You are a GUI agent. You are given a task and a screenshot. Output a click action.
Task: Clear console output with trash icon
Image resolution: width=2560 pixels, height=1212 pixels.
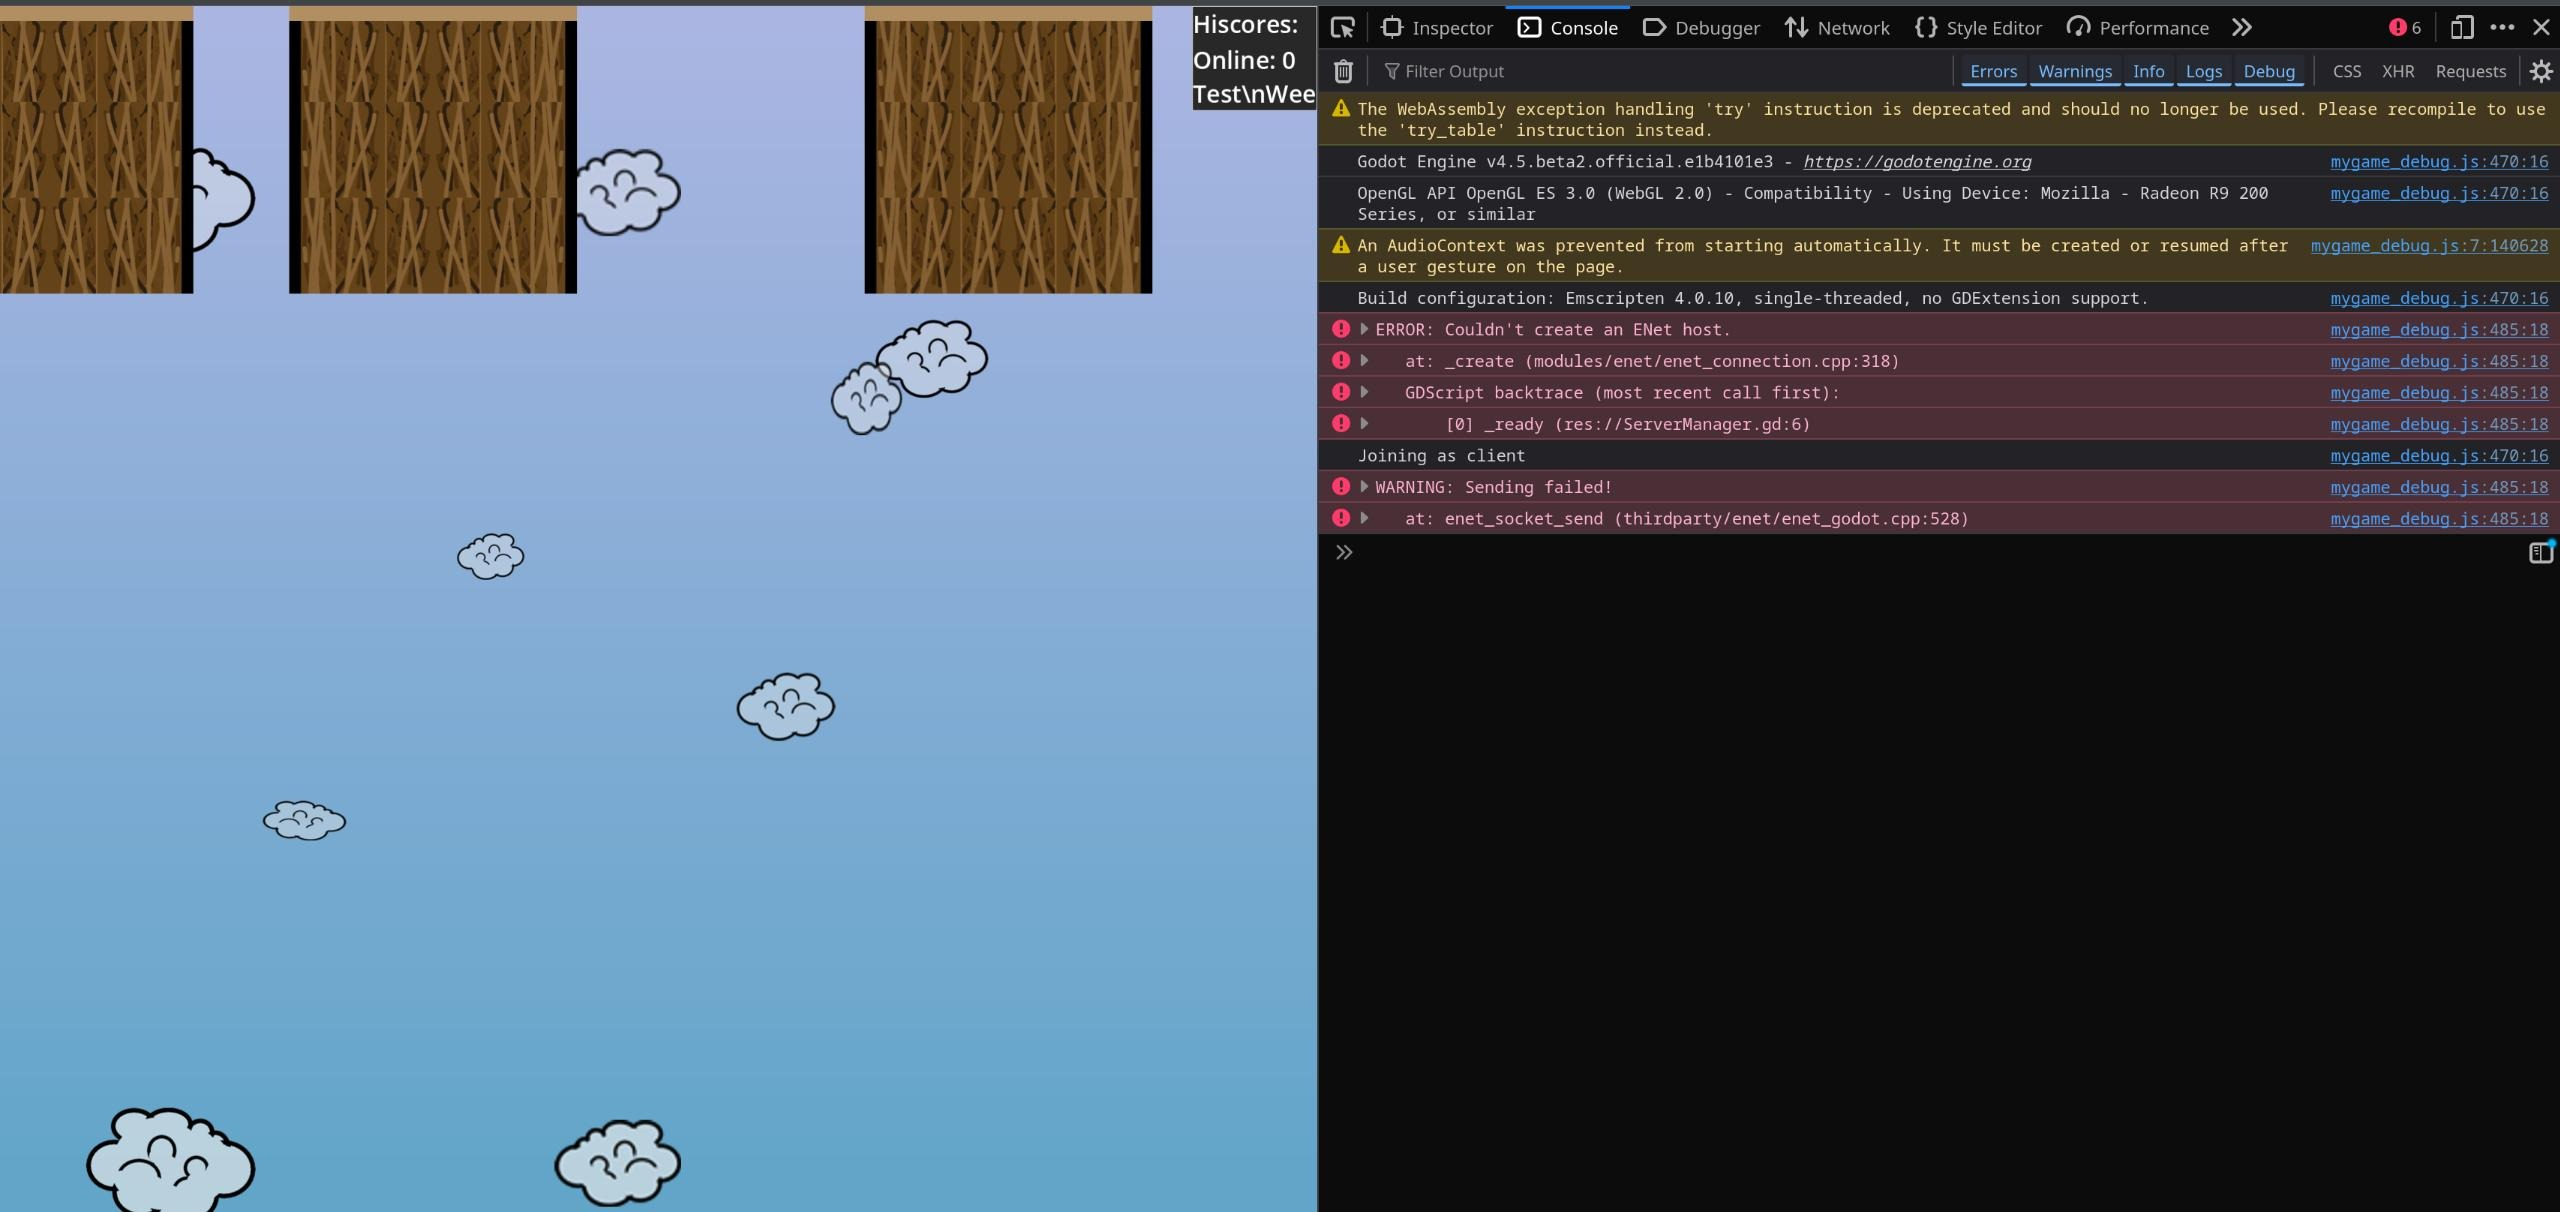tap(1343, 71)
